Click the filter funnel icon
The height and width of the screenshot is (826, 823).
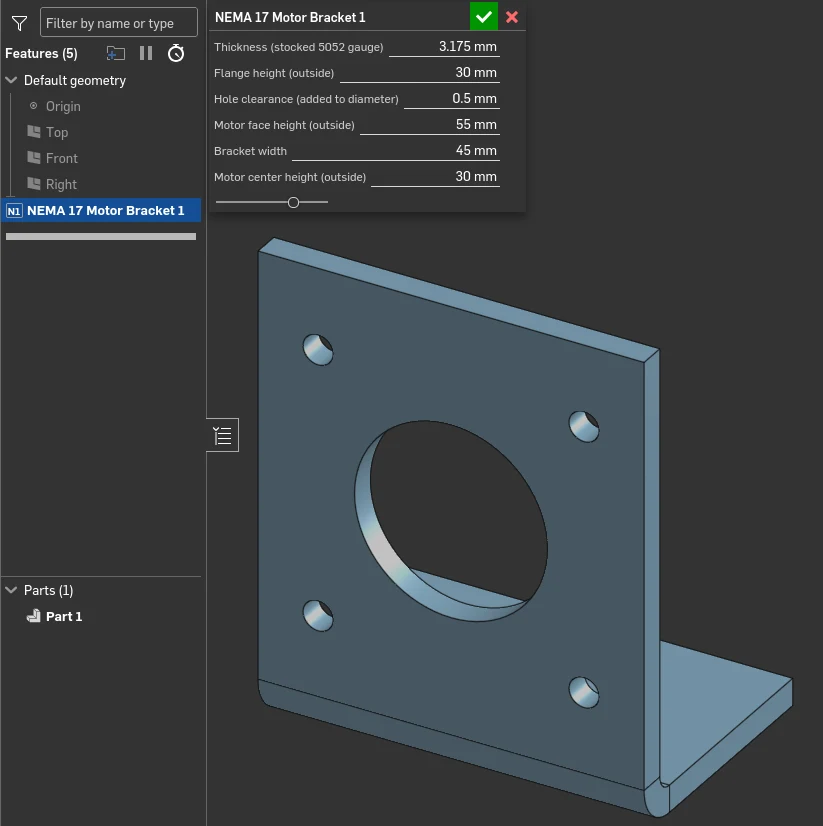[x=19, y=23]
